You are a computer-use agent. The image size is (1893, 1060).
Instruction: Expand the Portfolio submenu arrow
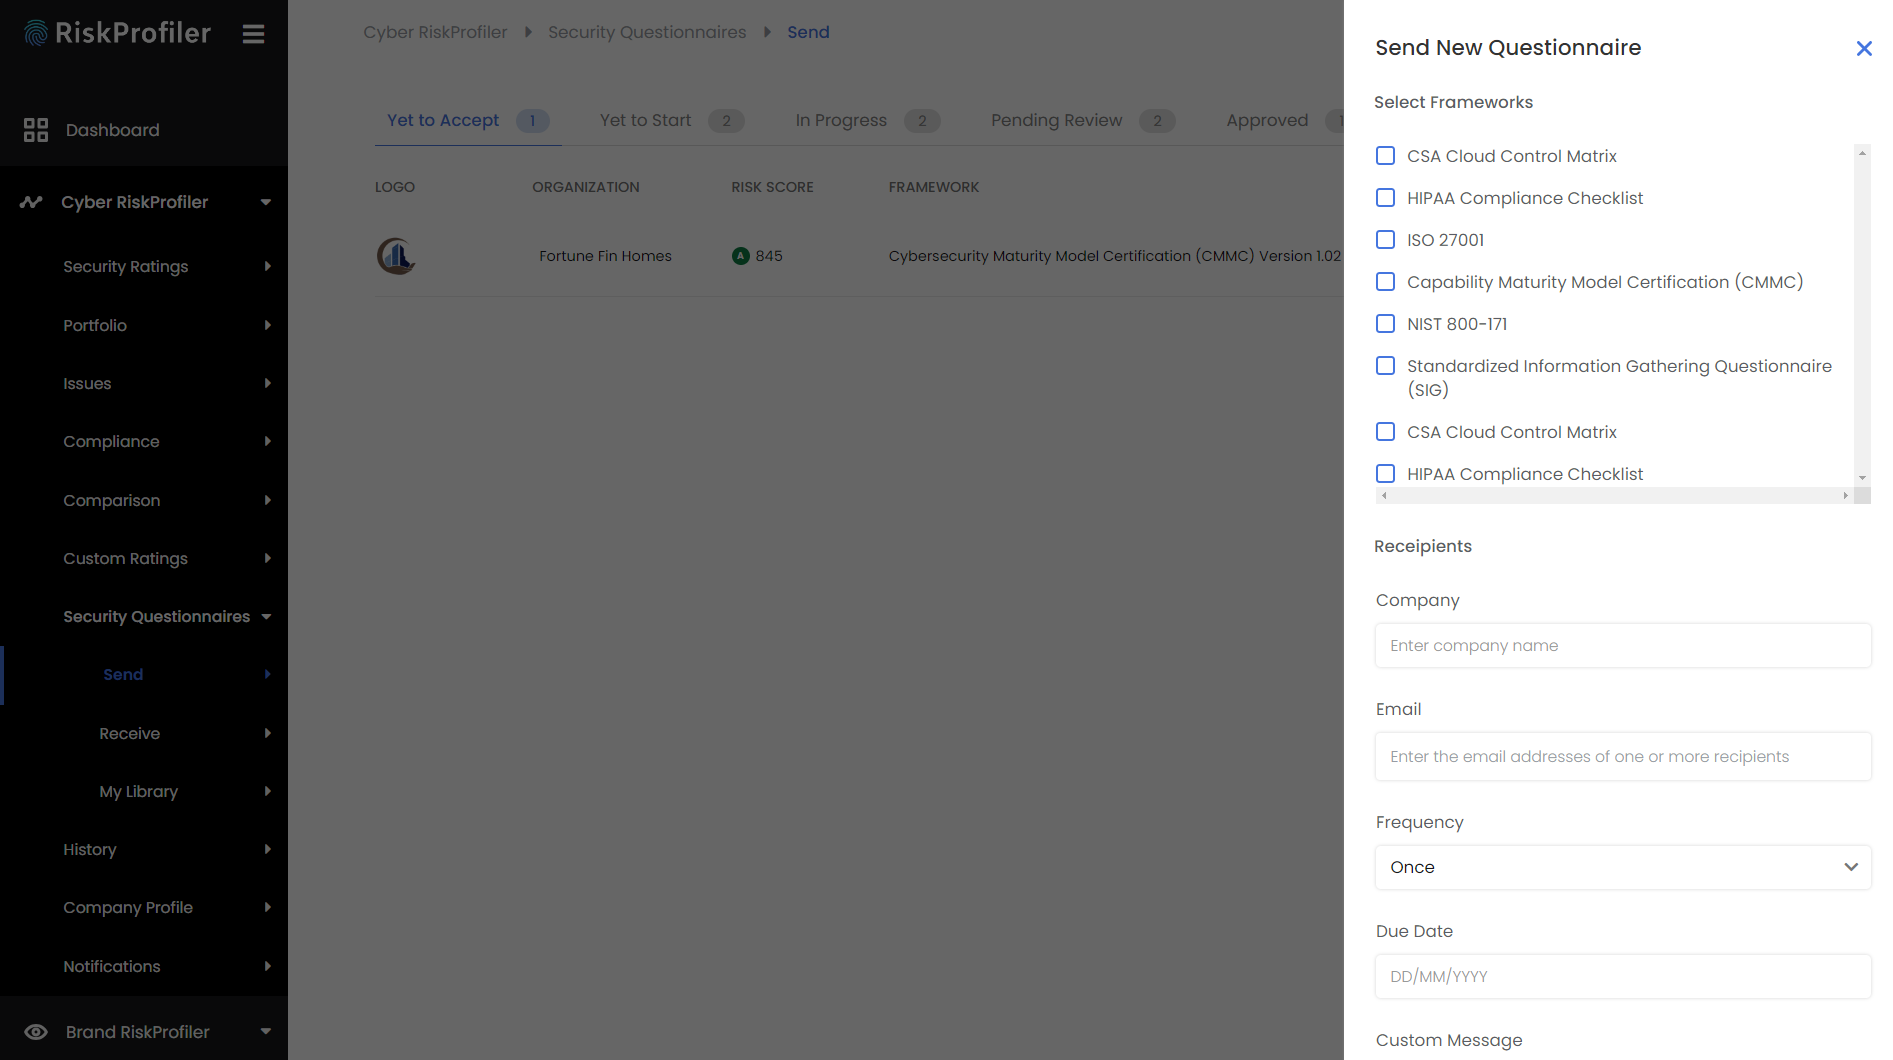pos(268,325)
